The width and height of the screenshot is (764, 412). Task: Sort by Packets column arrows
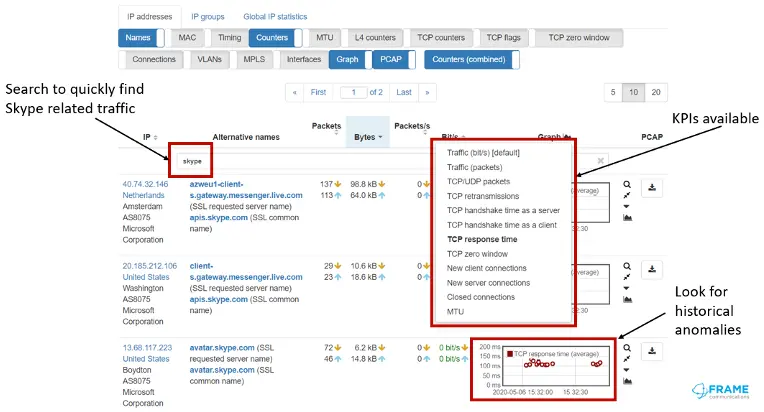point(337,132)
